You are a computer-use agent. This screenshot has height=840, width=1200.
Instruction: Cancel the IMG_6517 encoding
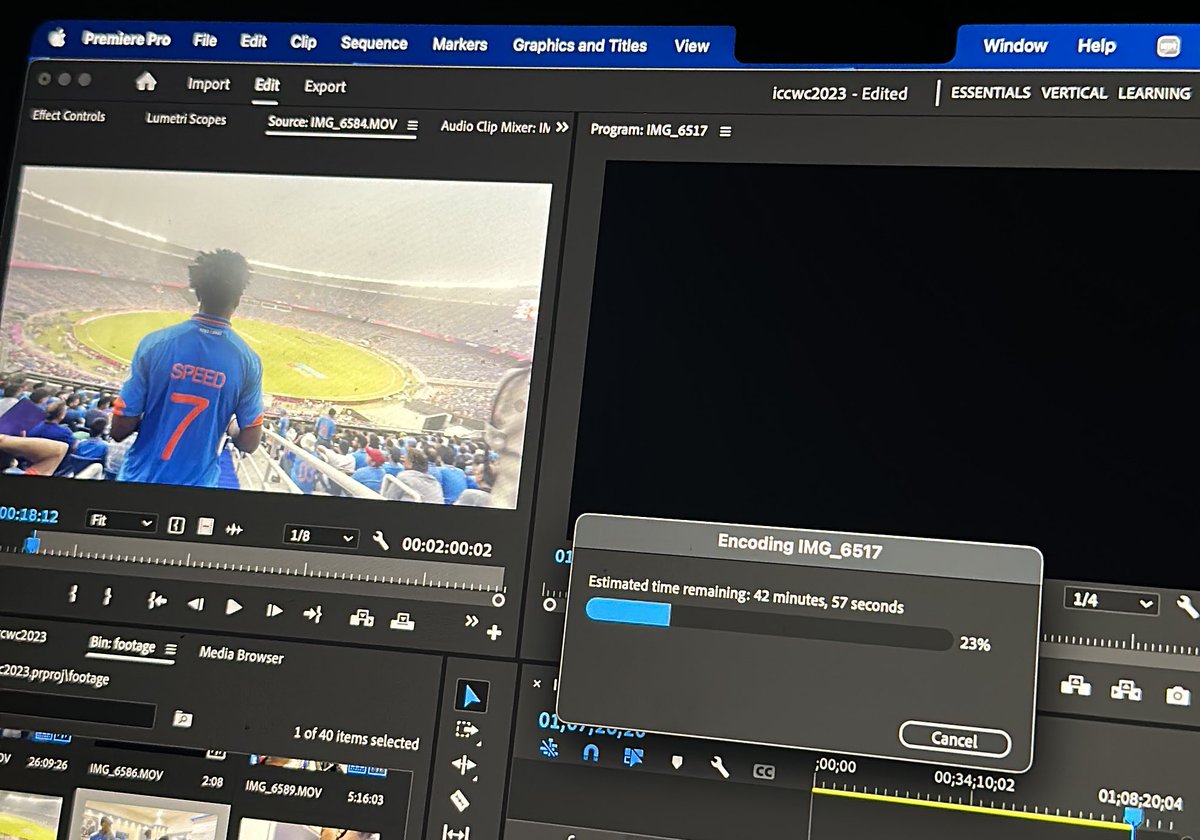point(955,740)
